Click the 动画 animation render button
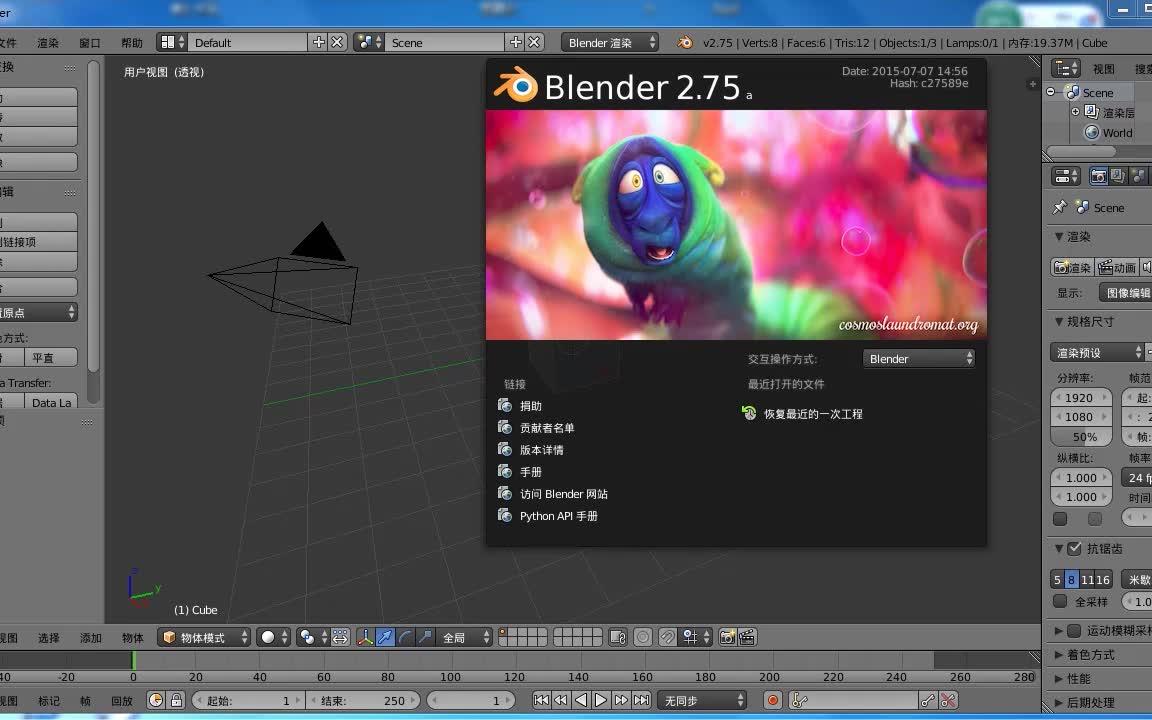This screenshot has height=720, width=1152. 1117,267
